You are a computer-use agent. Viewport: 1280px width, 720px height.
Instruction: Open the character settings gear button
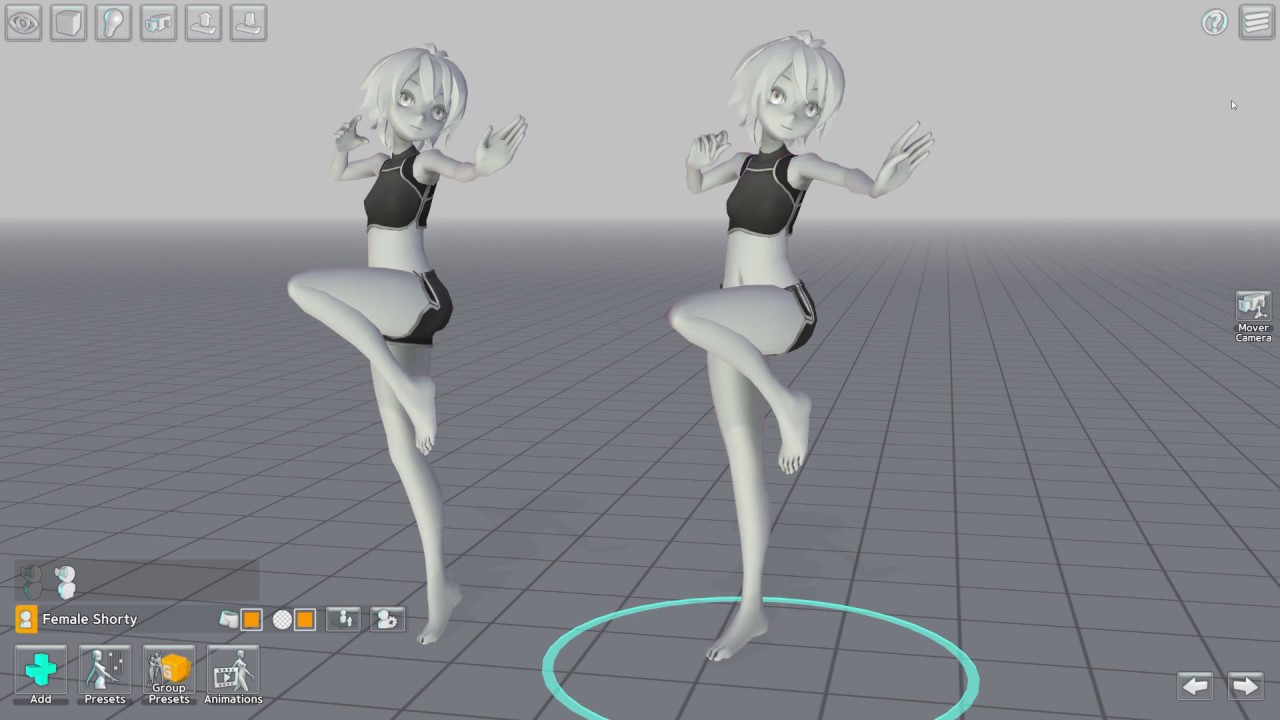[387, 619]
